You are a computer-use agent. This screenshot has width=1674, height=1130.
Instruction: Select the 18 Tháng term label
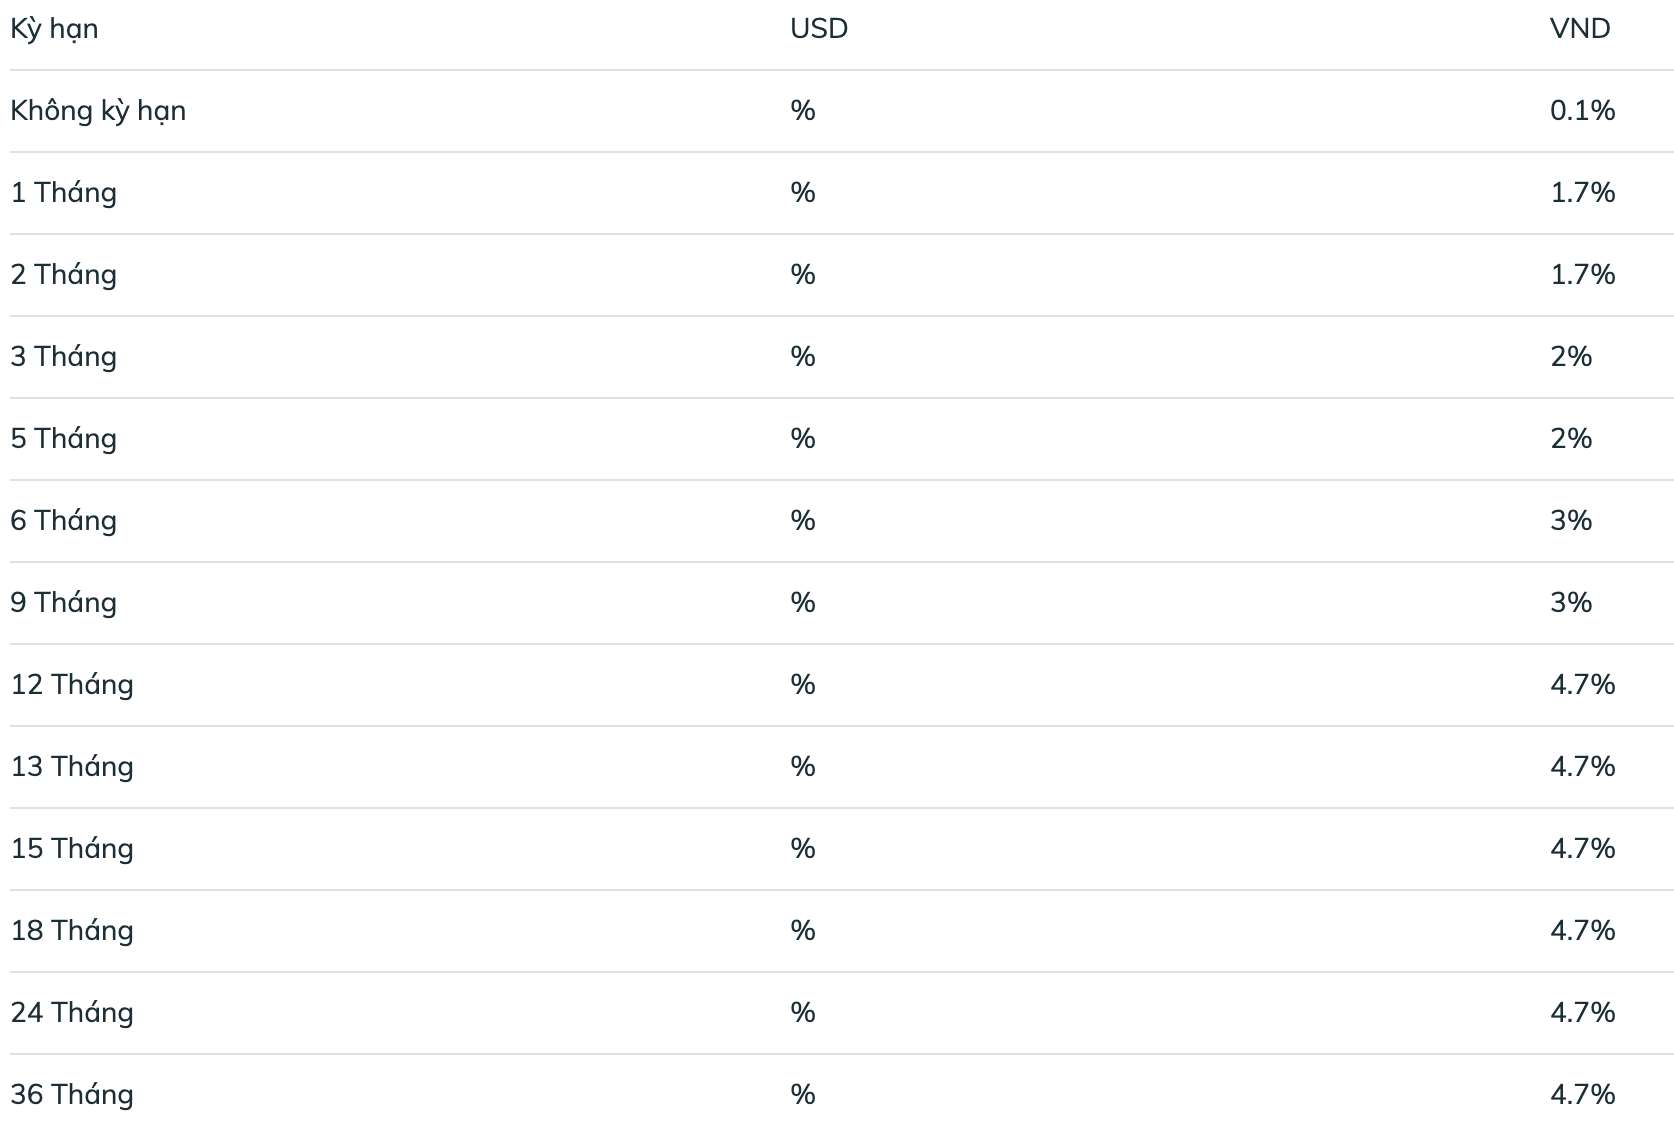pyautogui.click(x=72, y=931)
